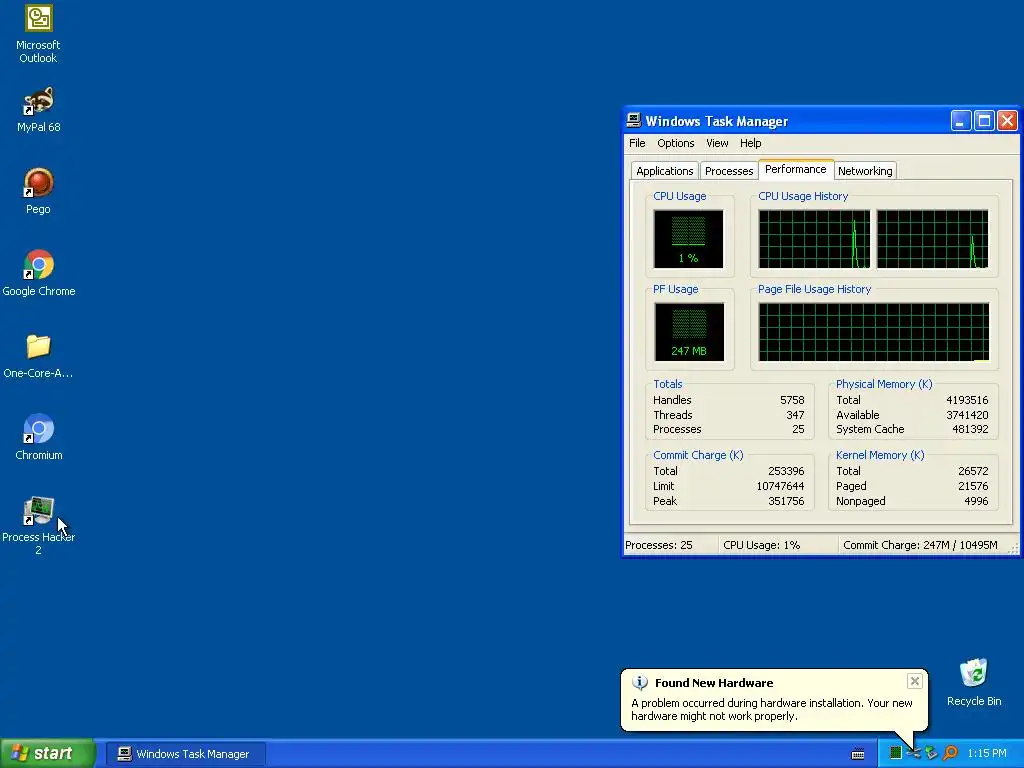Click the Limit value 10747644
The height and width of the screenshot is (768, 1024).
780,487
